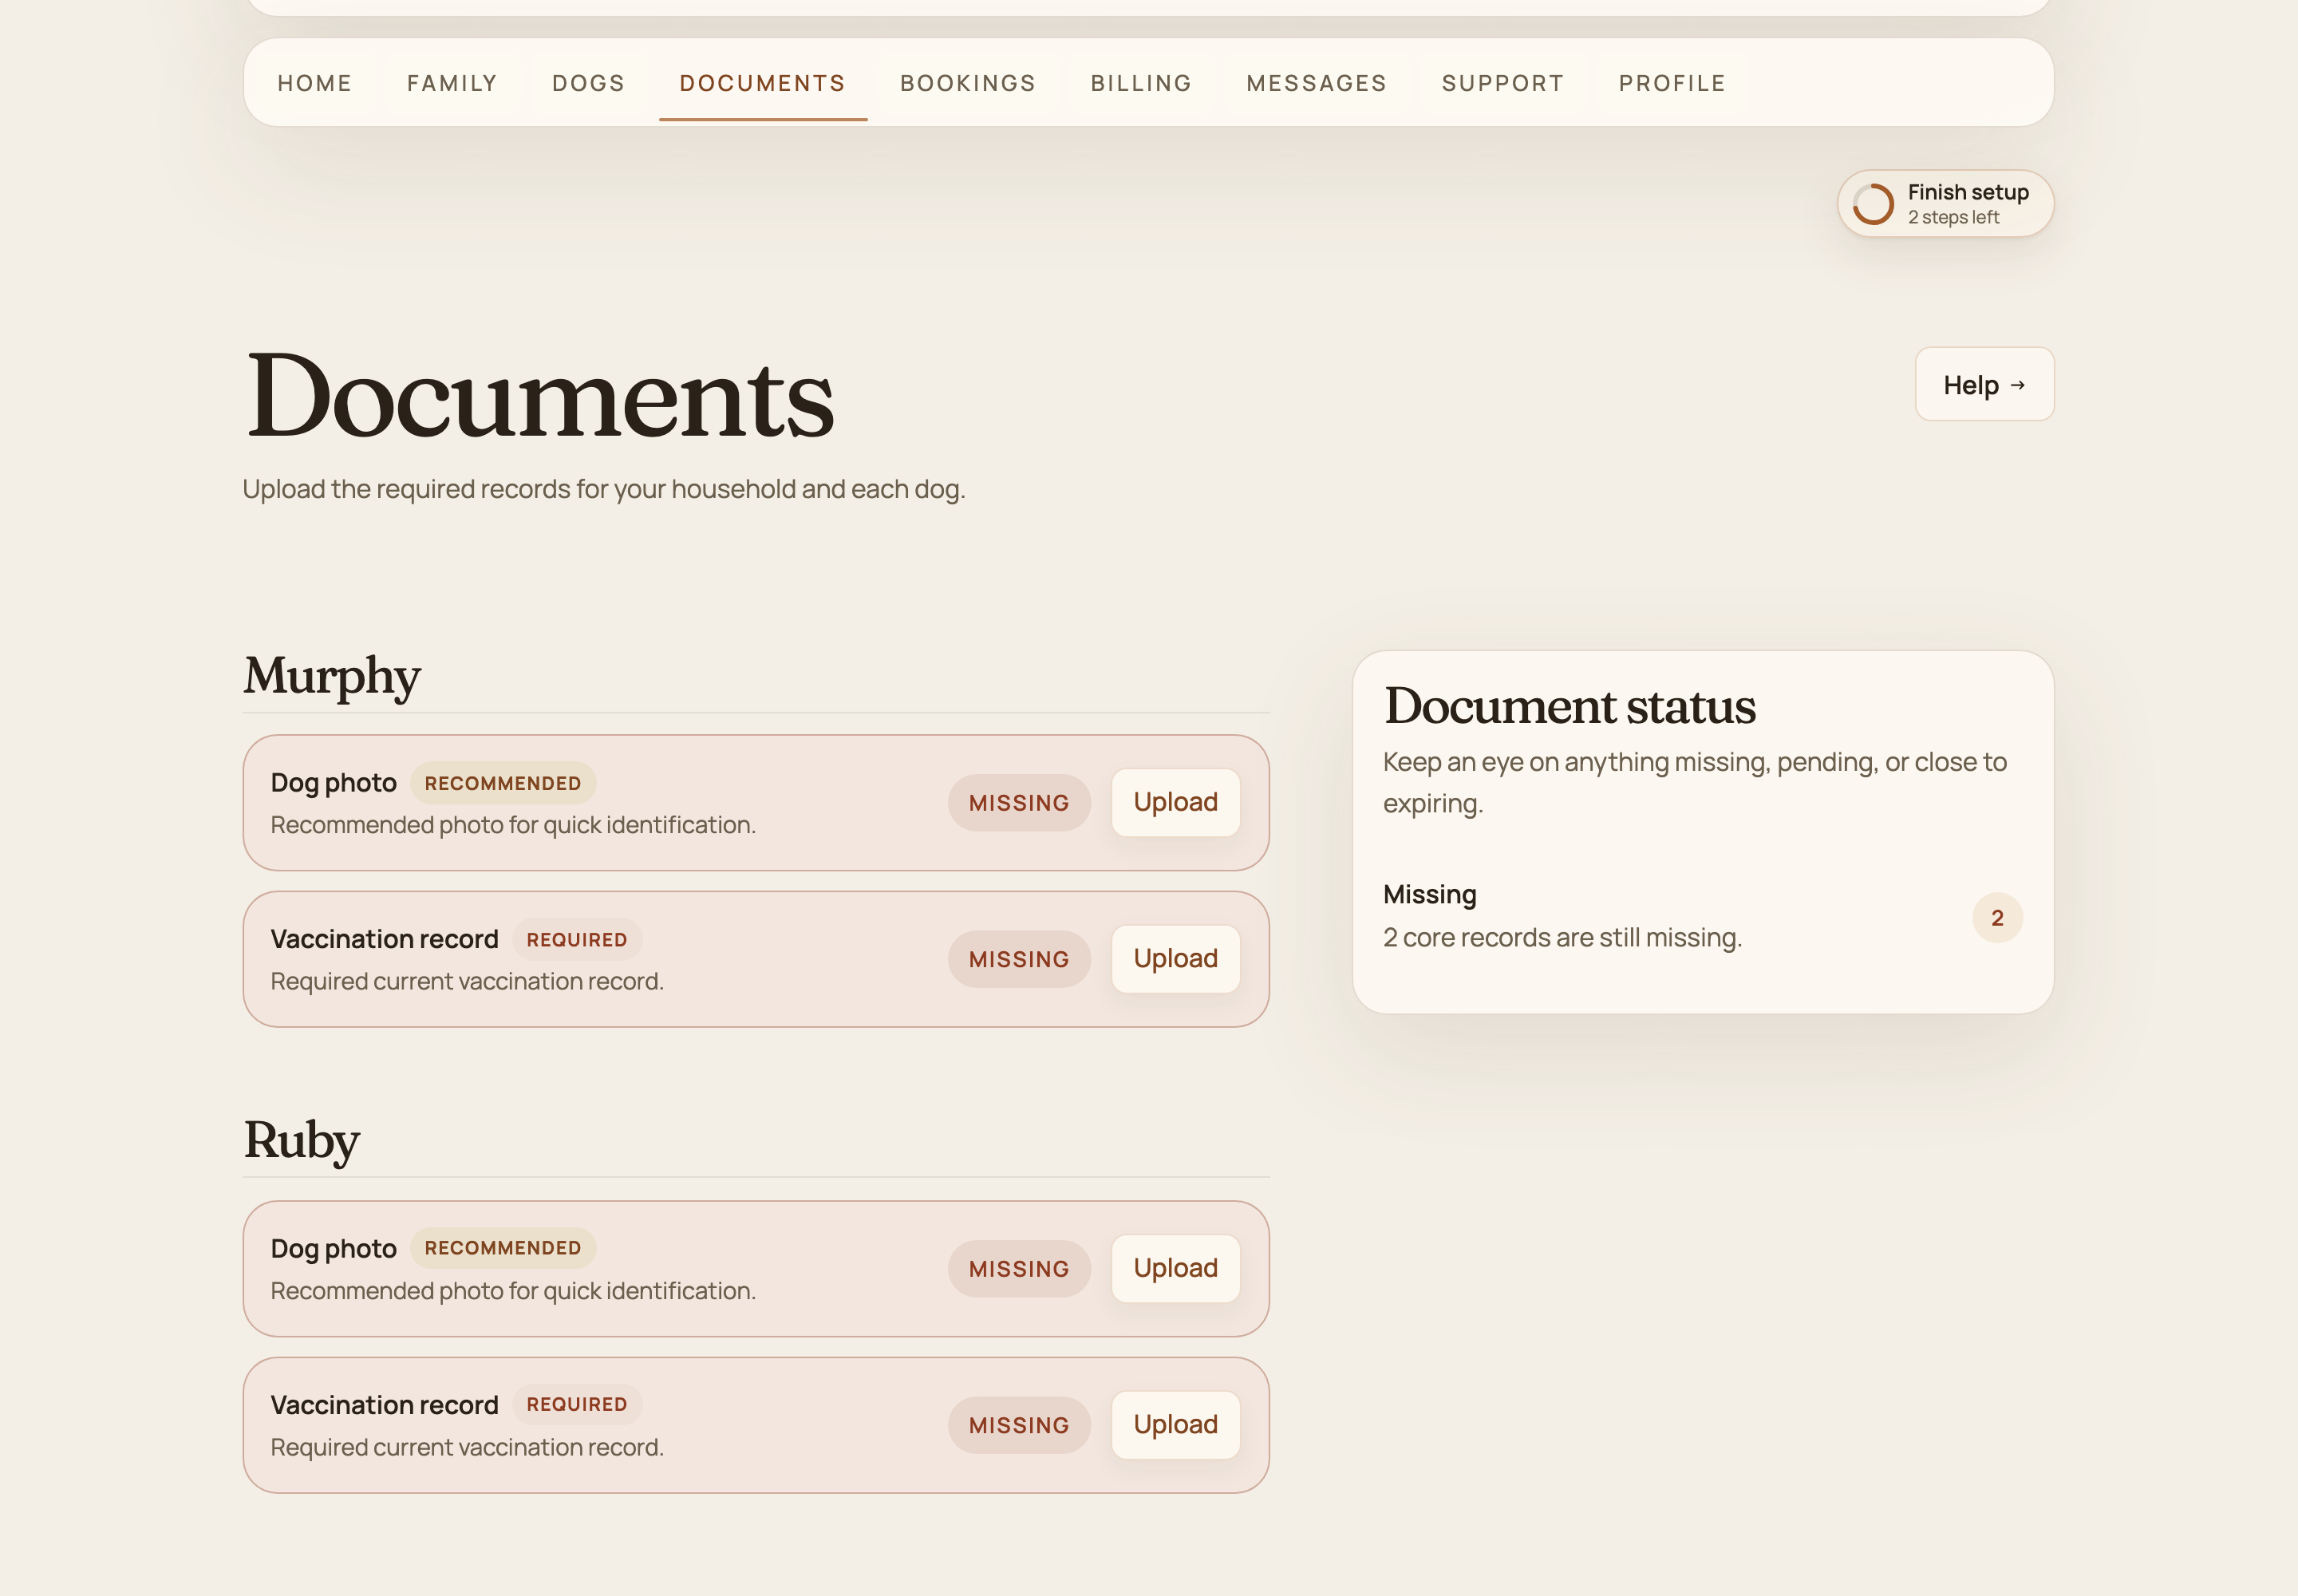This screenshot has width=2298, height=1596.
Task: Click the Help button
Action: coord(1984,385)
